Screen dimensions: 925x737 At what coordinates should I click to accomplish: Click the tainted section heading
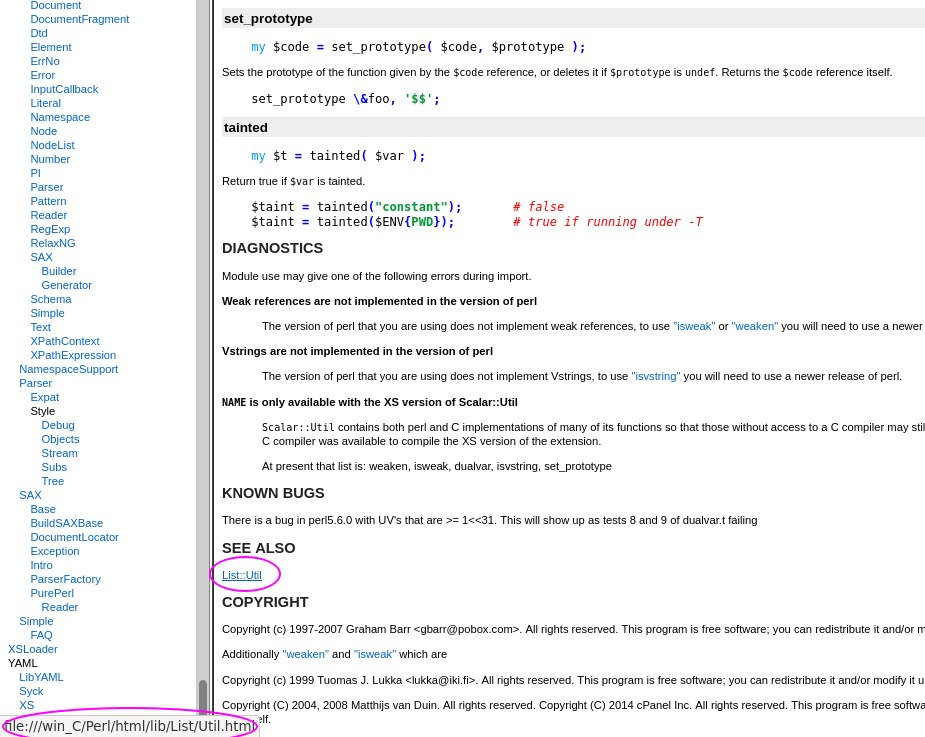tap(245, 127)
